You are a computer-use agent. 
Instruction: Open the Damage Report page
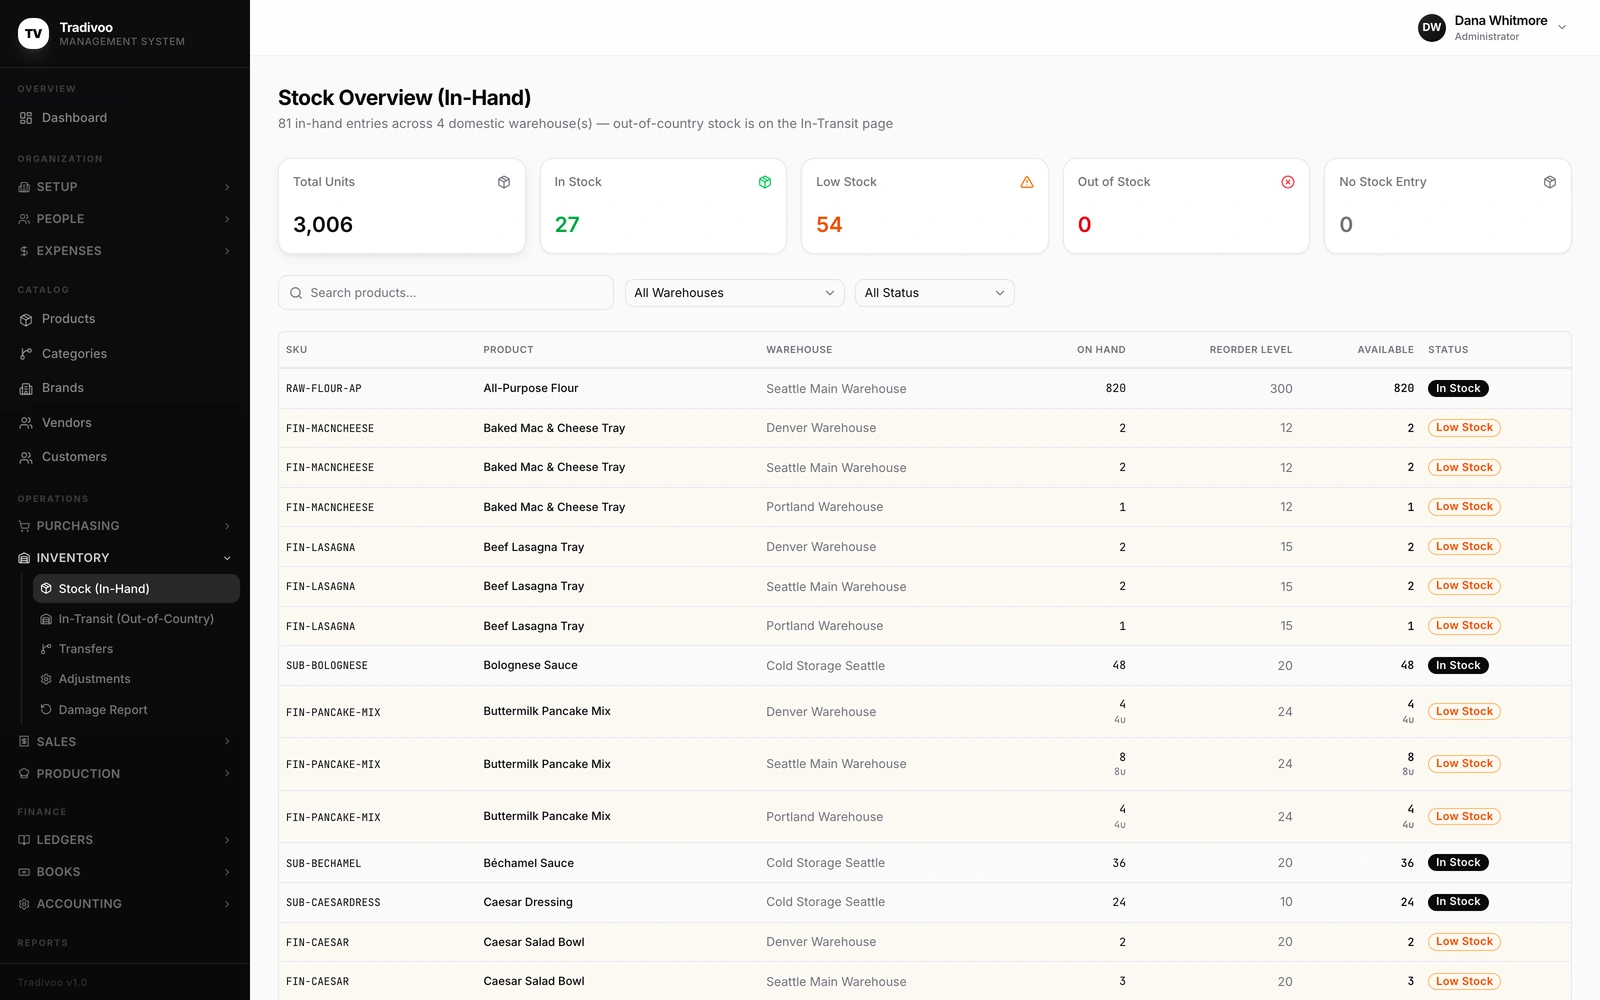click(136, 710)
